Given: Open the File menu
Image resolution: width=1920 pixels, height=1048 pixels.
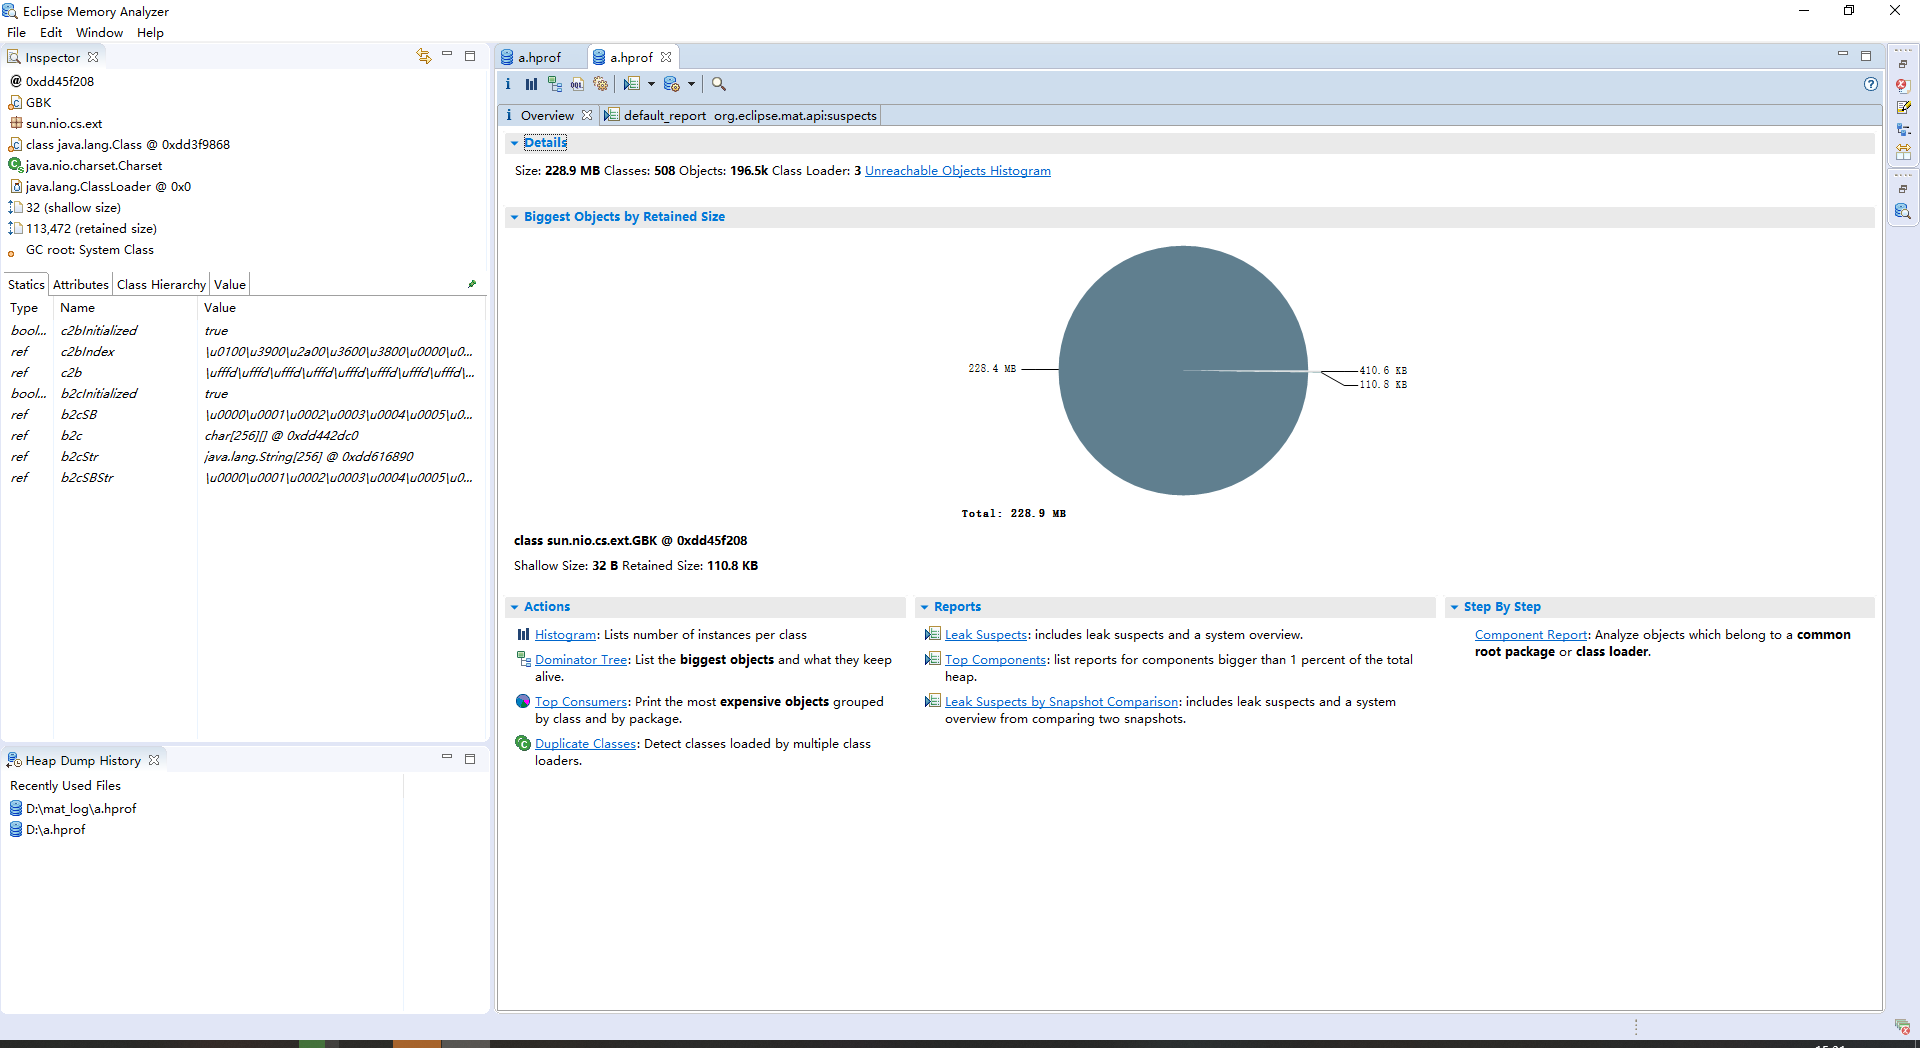Looking at the screenshot, I should click(16, 33).
